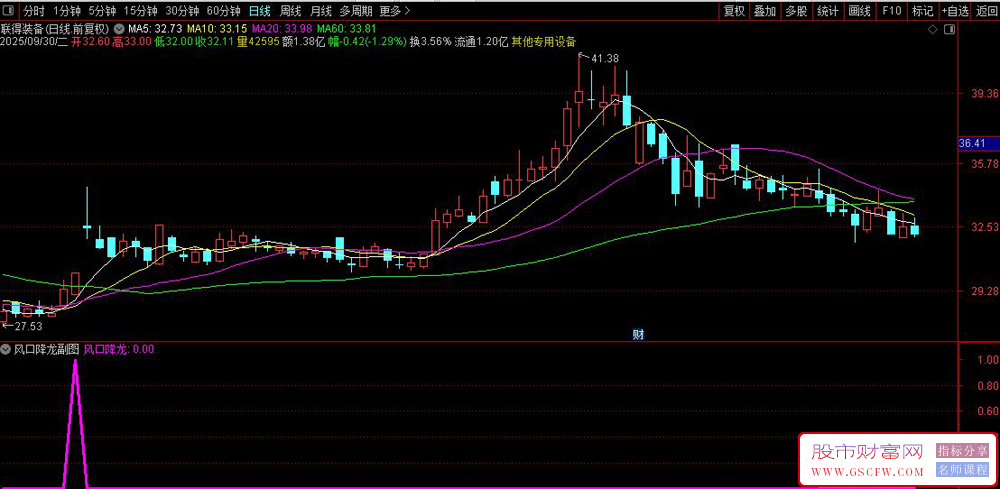The width and height of the screenshot is (1000, 489).
Task: Open the F10 company info
Action: pyautogui.click(x=891, y=11)
